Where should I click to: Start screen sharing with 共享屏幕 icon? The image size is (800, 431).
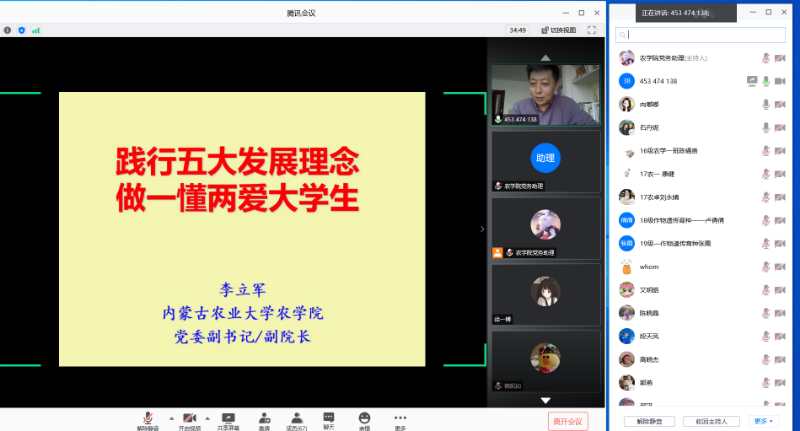tap(228, 416)
